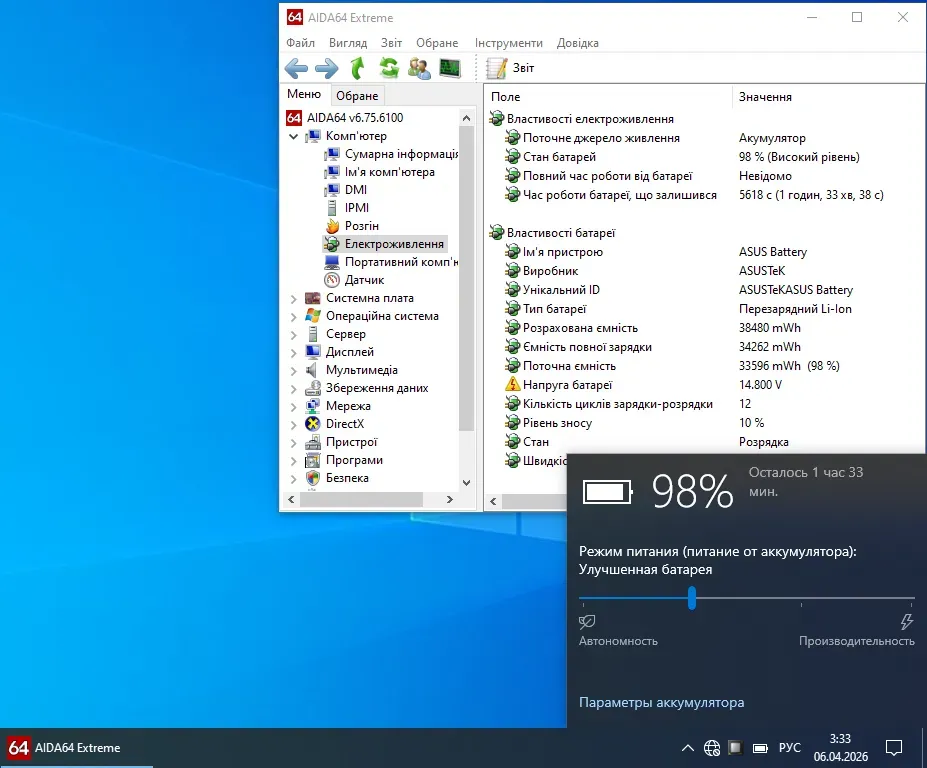Show hidden system tray icons
This screenshot has width=927, height=768.
pos(687,748)
